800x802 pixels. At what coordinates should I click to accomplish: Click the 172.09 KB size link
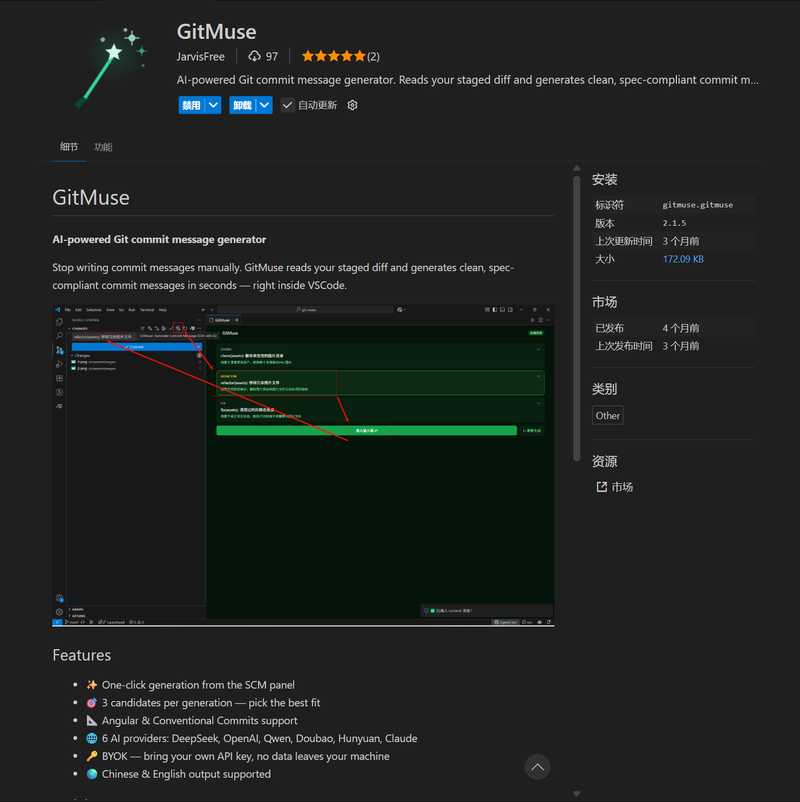pyautogui.click(x=683, y=259)
